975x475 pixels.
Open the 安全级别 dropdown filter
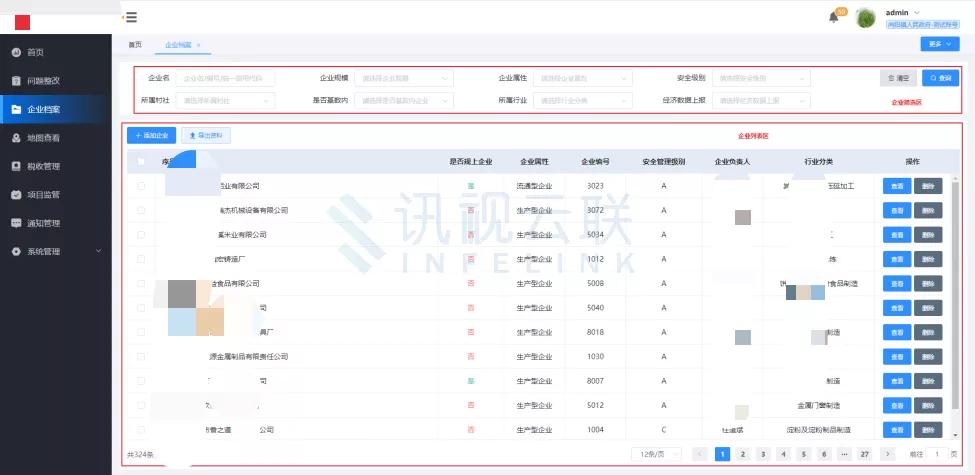(x=763, y=78)
